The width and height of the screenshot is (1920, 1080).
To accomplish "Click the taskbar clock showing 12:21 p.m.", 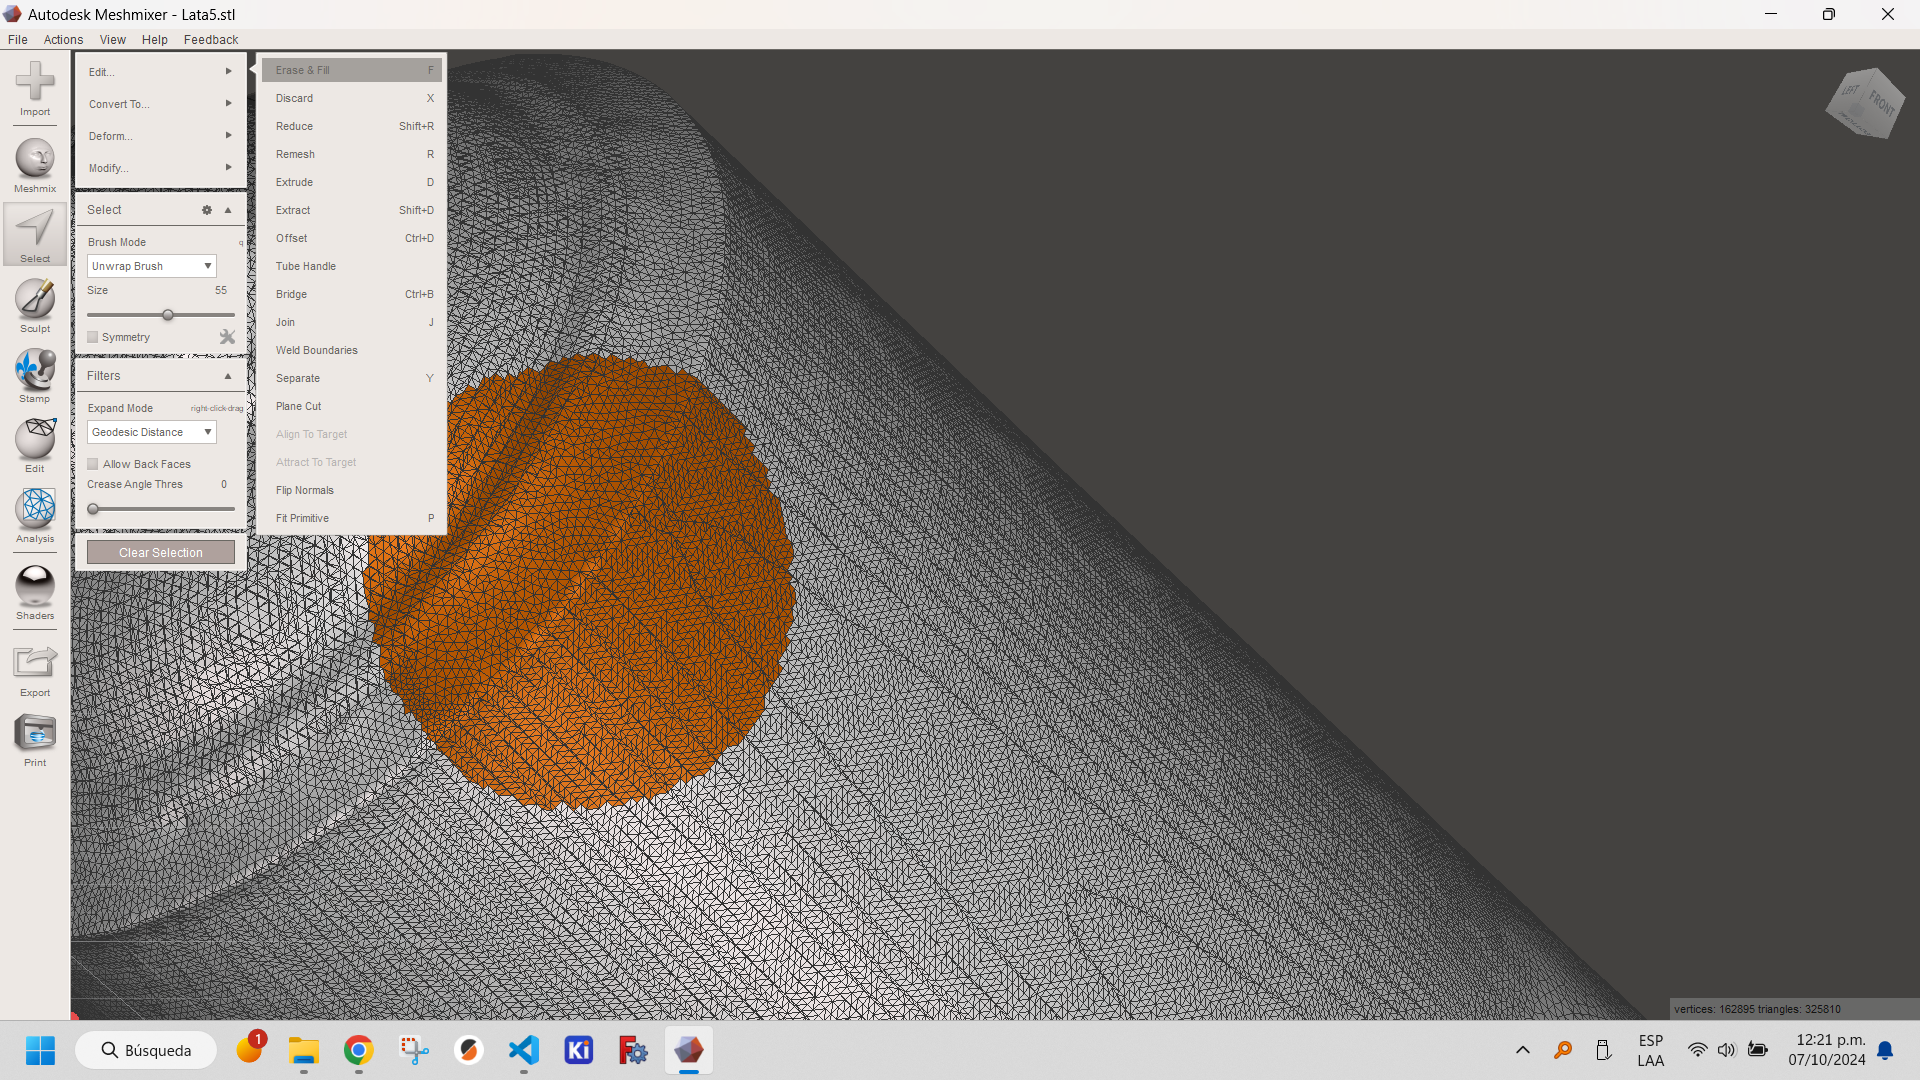I will pos(1827,1050).
